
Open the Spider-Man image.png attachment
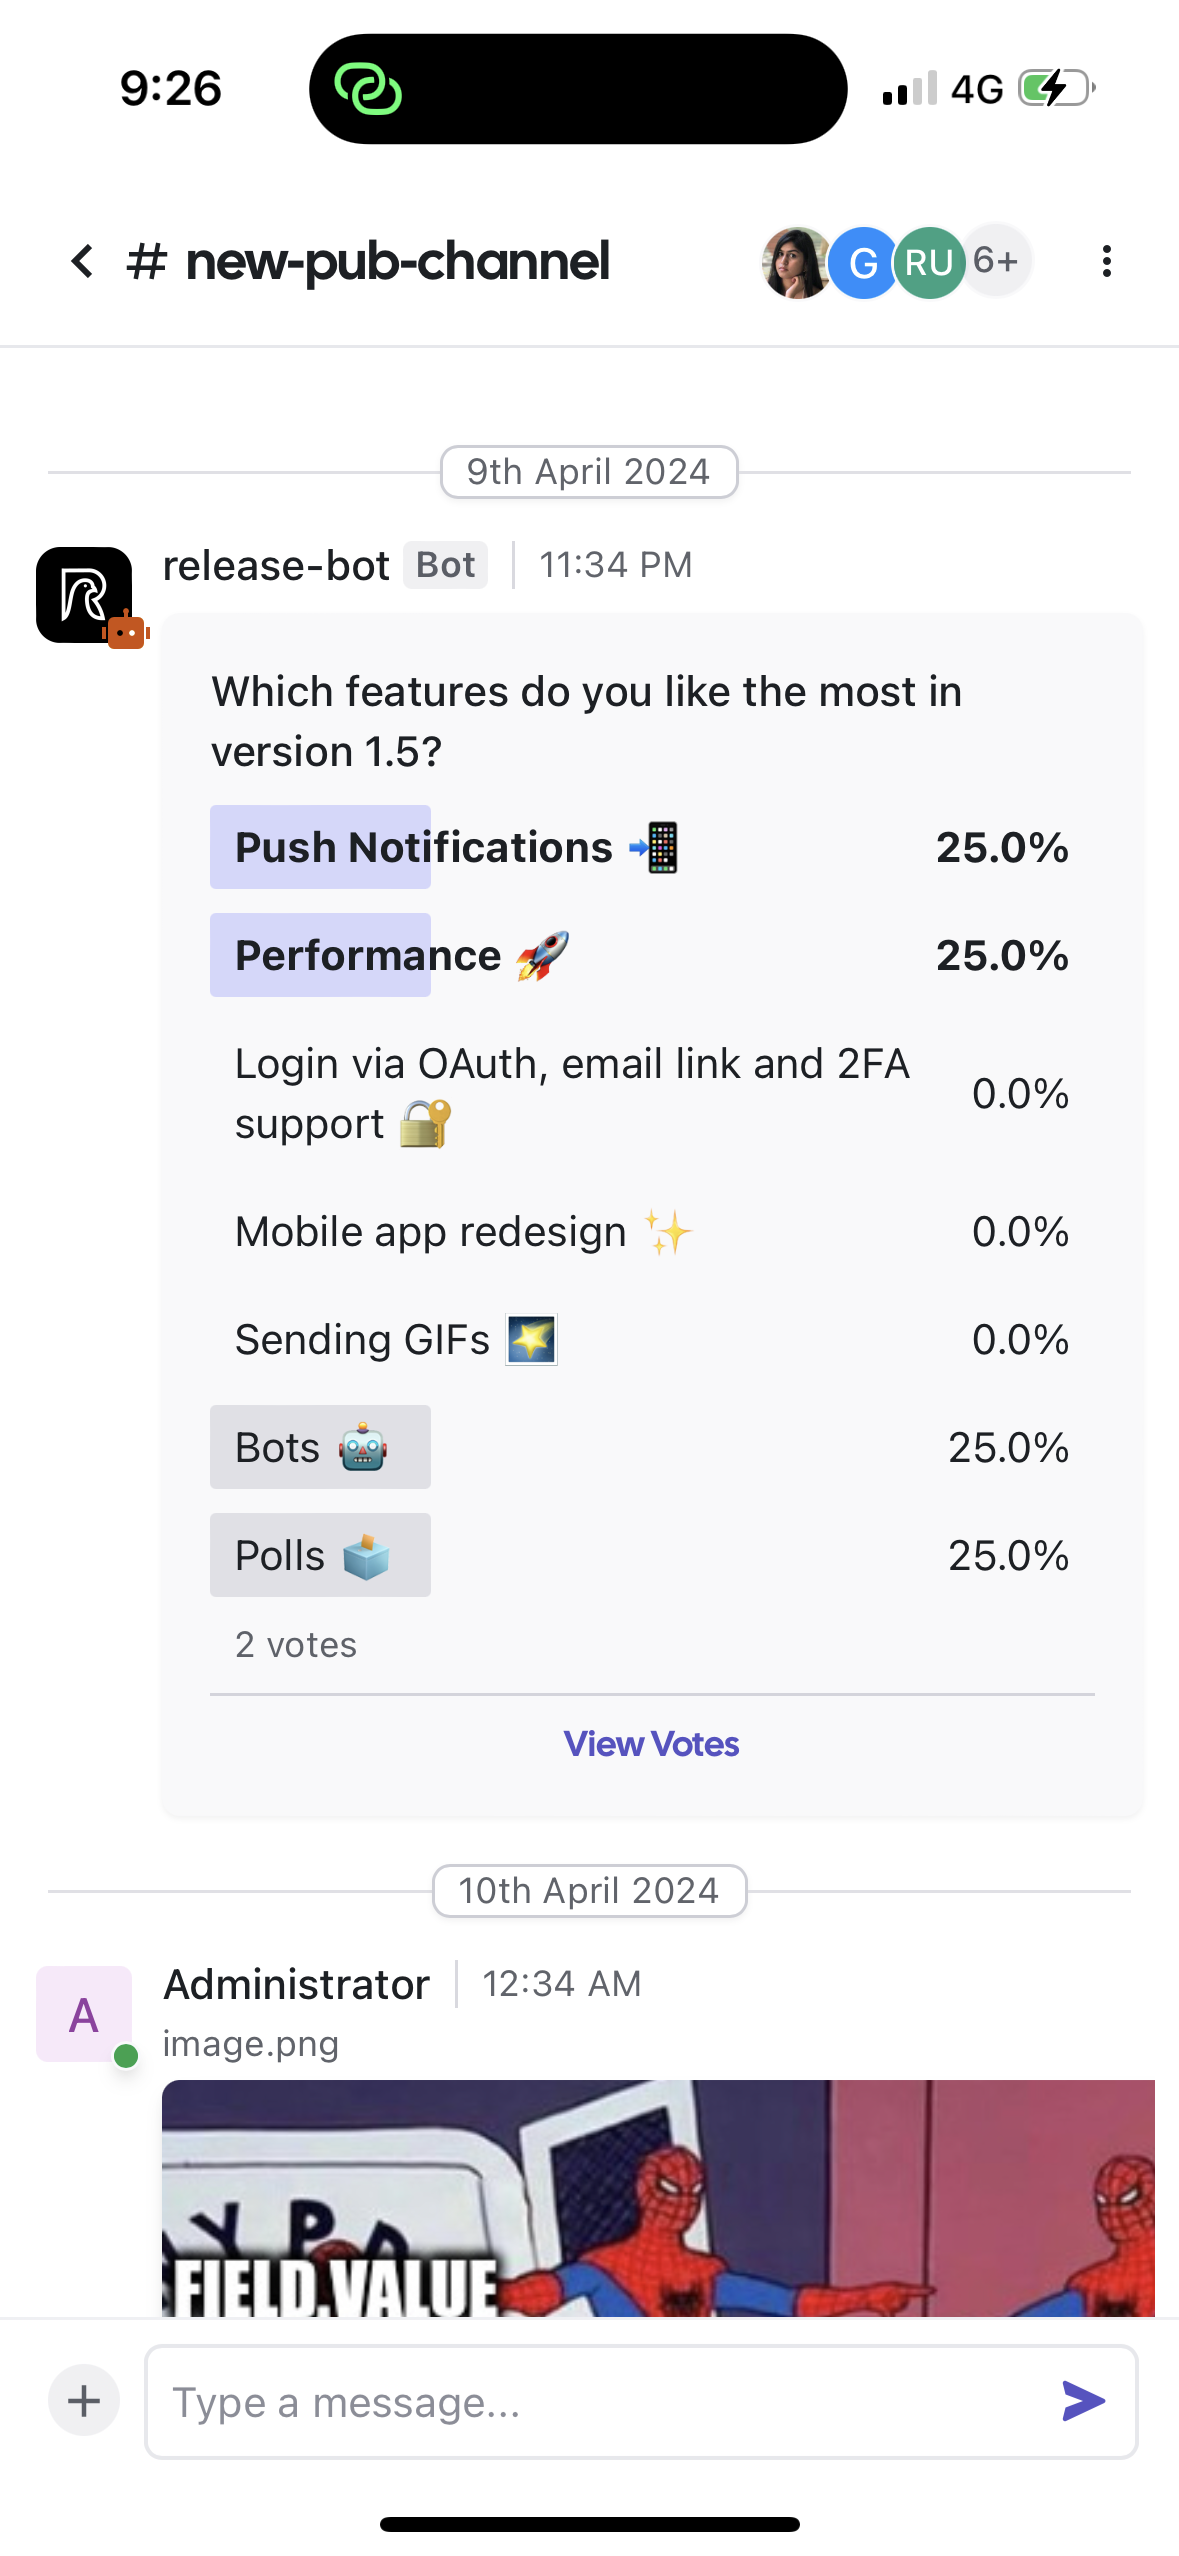(658, 2198)
